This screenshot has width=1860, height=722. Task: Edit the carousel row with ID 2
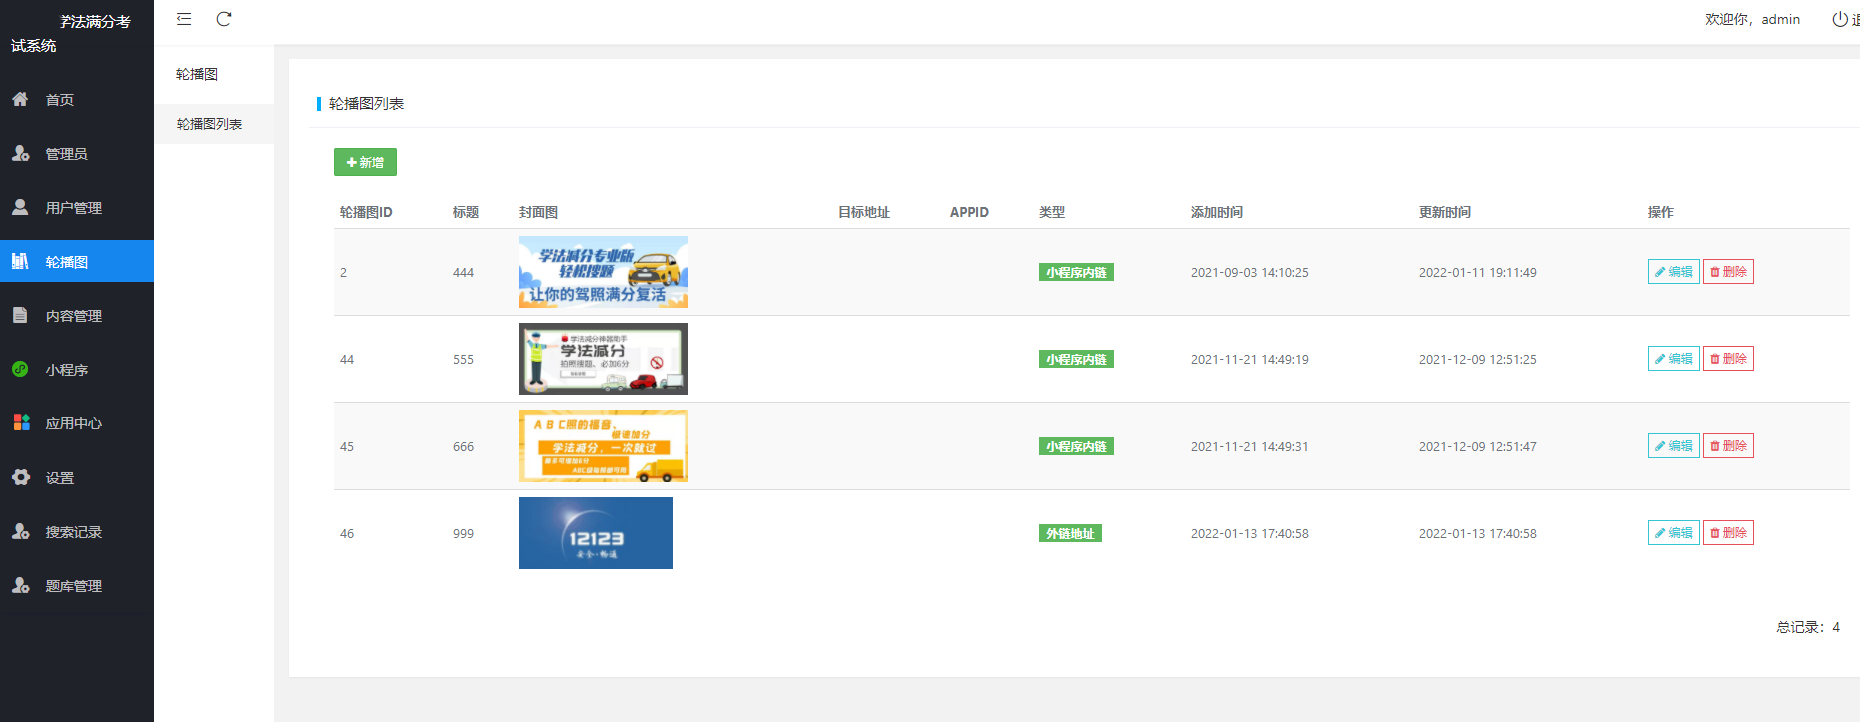pos(1673,272)
